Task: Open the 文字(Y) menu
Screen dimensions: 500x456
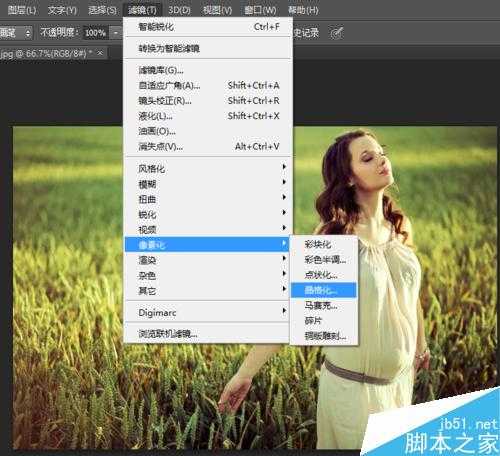Action: (62, 10)
